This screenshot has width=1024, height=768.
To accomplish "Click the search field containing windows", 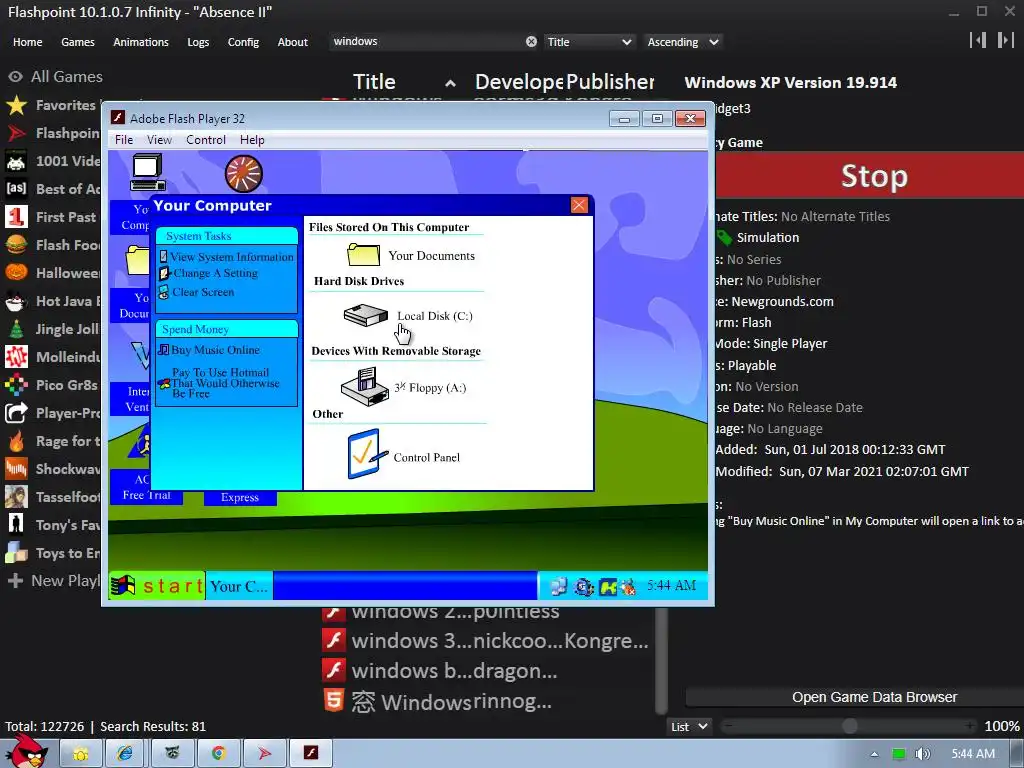I will (426, 42).
